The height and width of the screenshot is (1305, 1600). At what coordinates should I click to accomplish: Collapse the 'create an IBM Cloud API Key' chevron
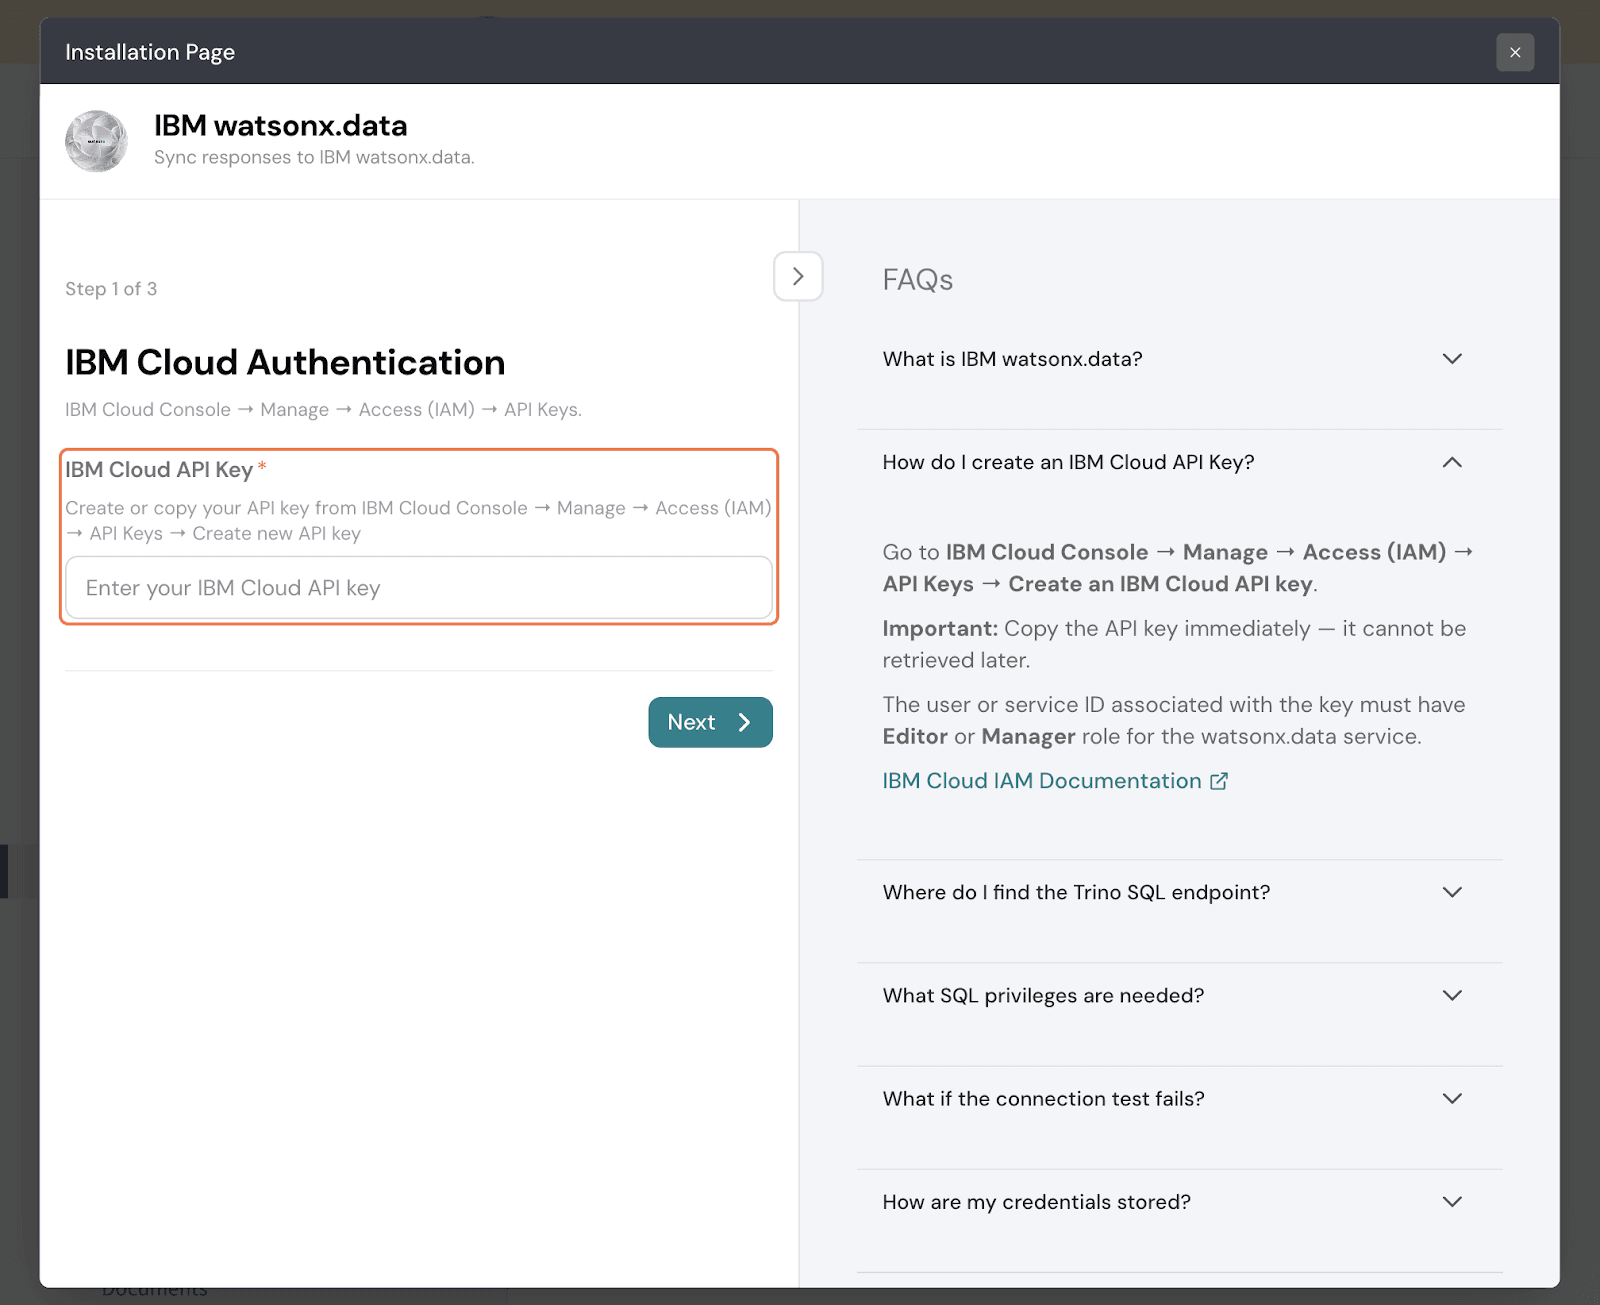coord(1452,462)
